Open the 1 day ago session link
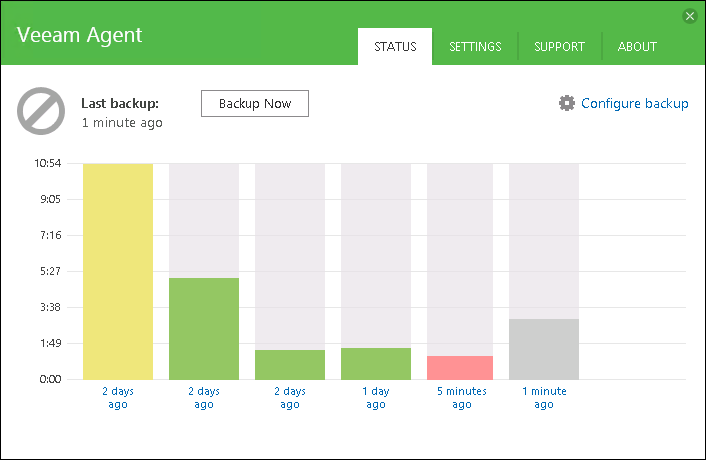Screen dimensions: 706x460 tap(376, 398)
